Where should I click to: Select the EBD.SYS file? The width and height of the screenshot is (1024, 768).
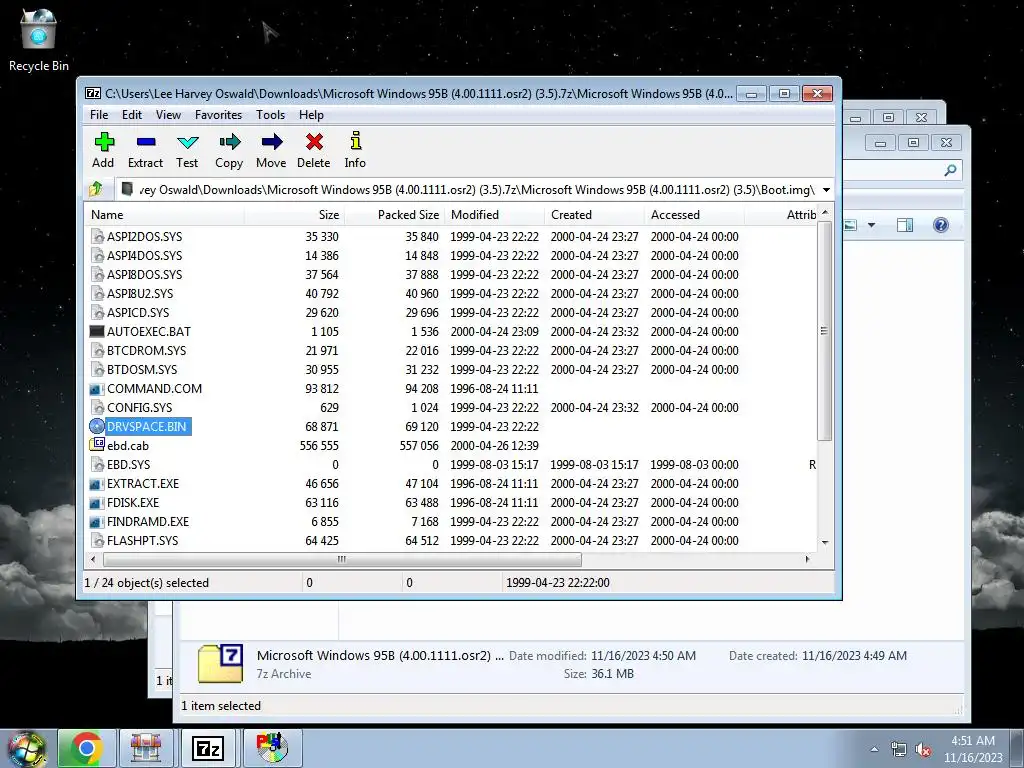click(128, 464)
